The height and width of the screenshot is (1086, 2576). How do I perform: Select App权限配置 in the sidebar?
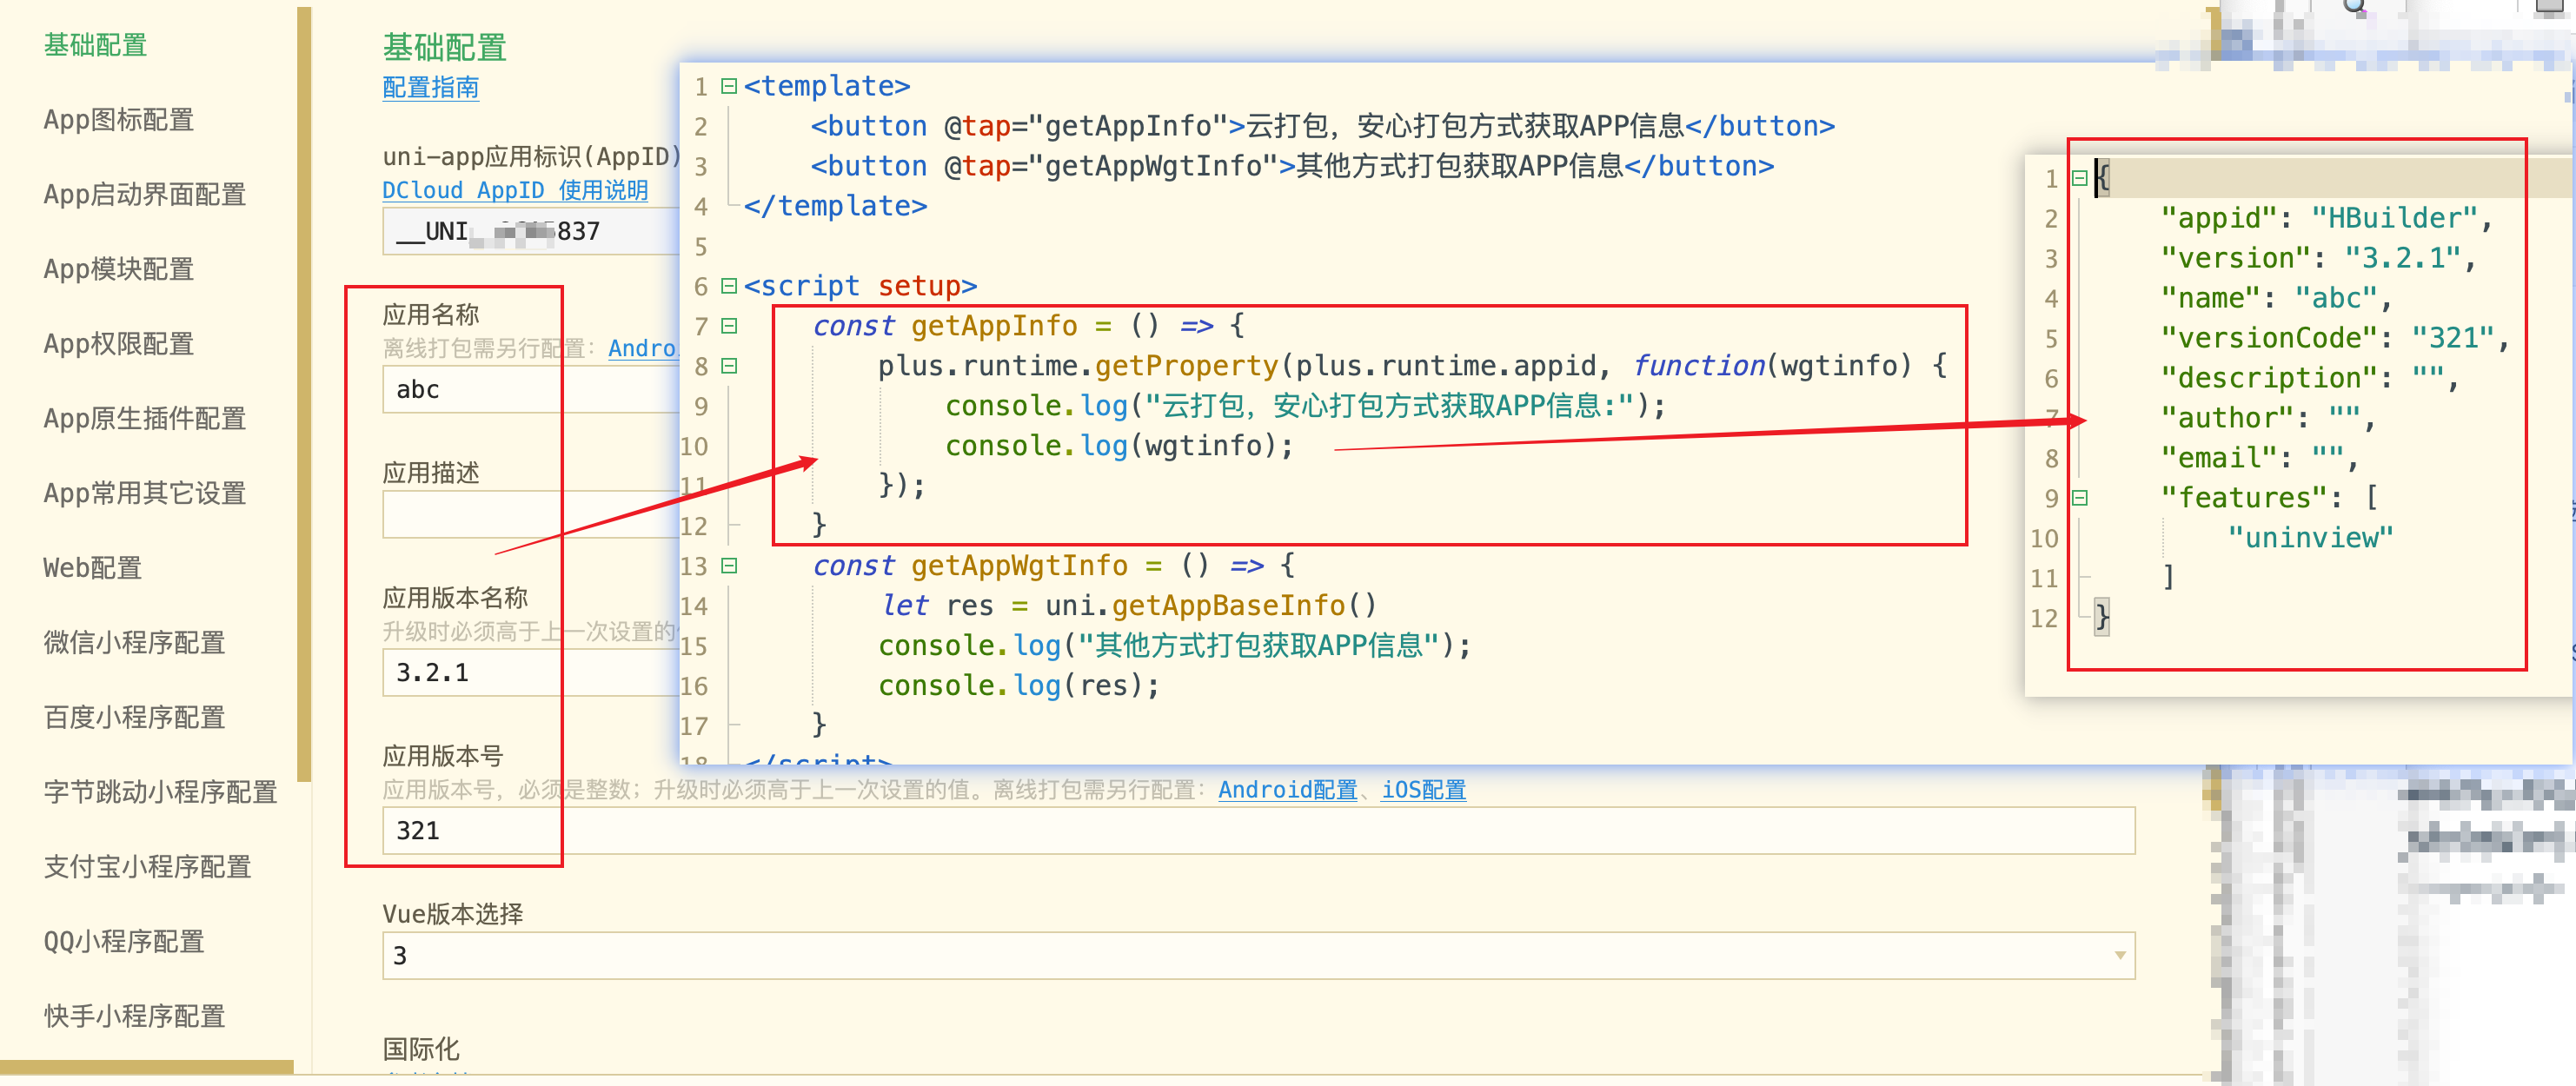tap(118, 344)
